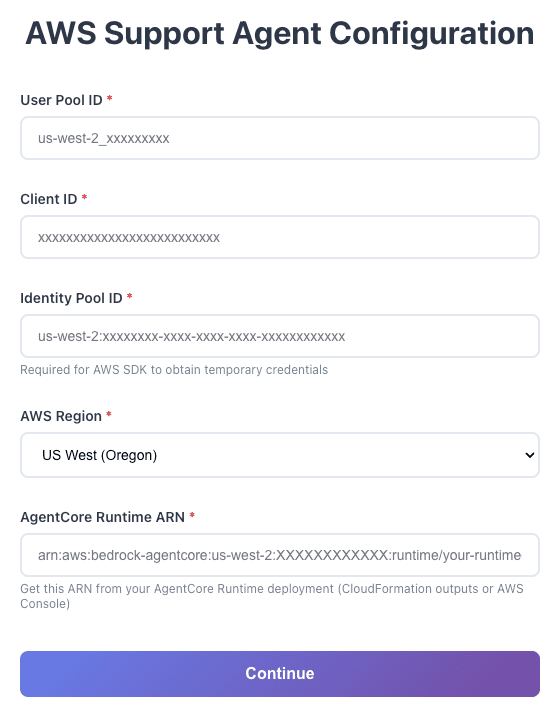The width and height of the screenshot is (560, 717).
Task: Click the Continue button
Action: [280, 674]
